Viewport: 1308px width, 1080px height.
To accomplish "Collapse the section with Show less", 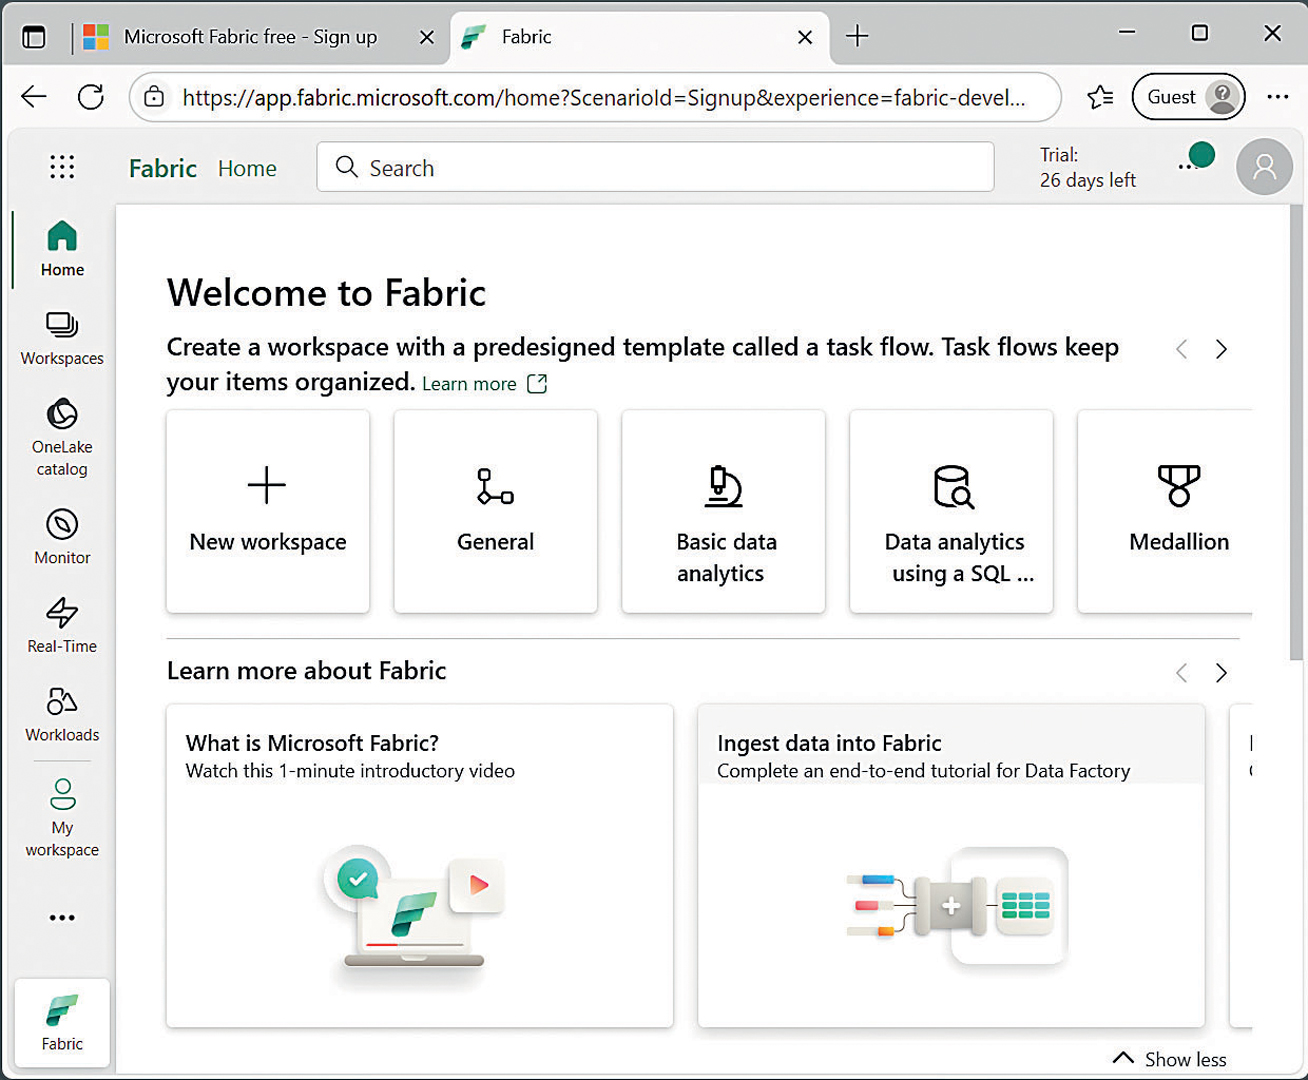I will coord(1170,1059).
